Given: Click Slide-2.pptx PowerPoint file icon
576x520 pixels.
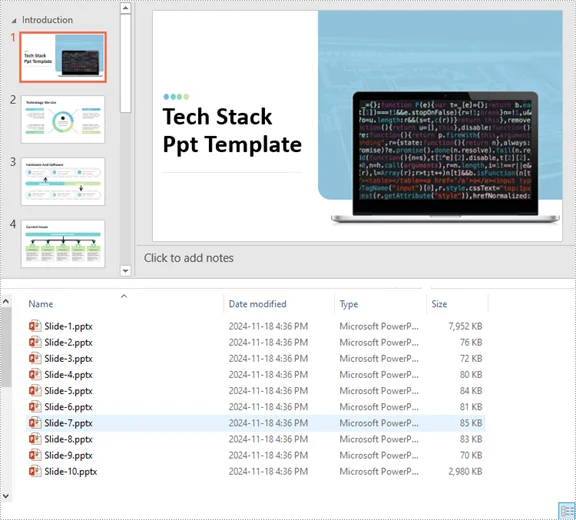Looking at the screenshot, I should pyautogui.click(x=35, y=342).
